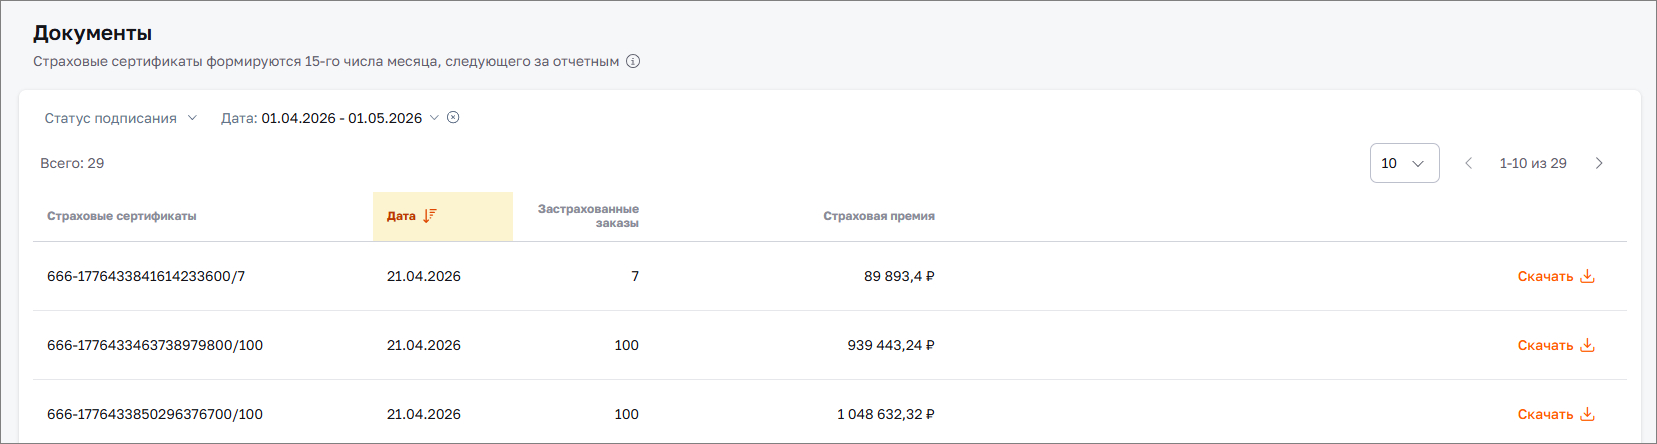Click Скачать for the 89 893,4 ₽ row
The width and height of the screenshot is (1657, 444).
[x=1545, y=276]
